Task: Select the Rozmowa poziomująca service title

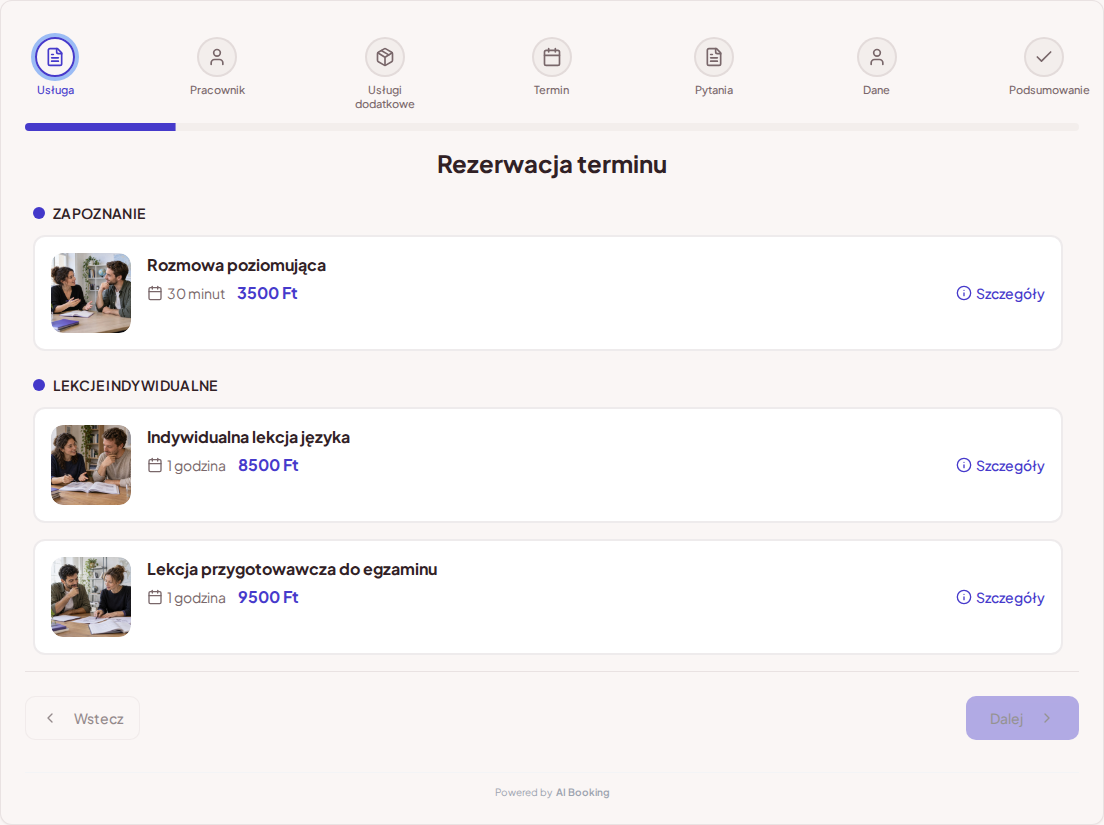Action: (236, 265)
